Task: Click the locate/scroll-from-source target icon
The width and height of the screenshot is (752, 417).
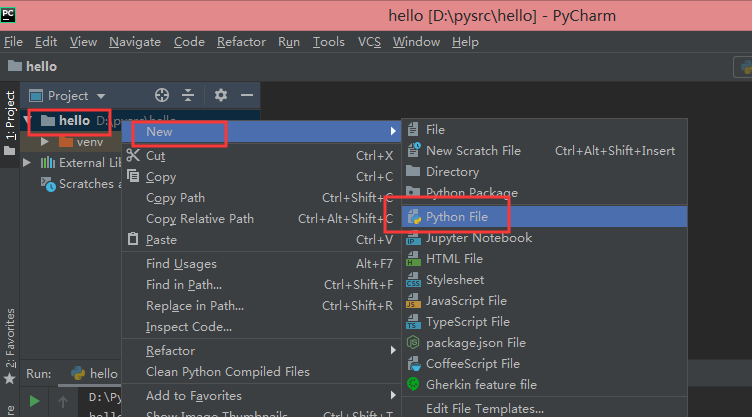Action: tap(162, 95)
